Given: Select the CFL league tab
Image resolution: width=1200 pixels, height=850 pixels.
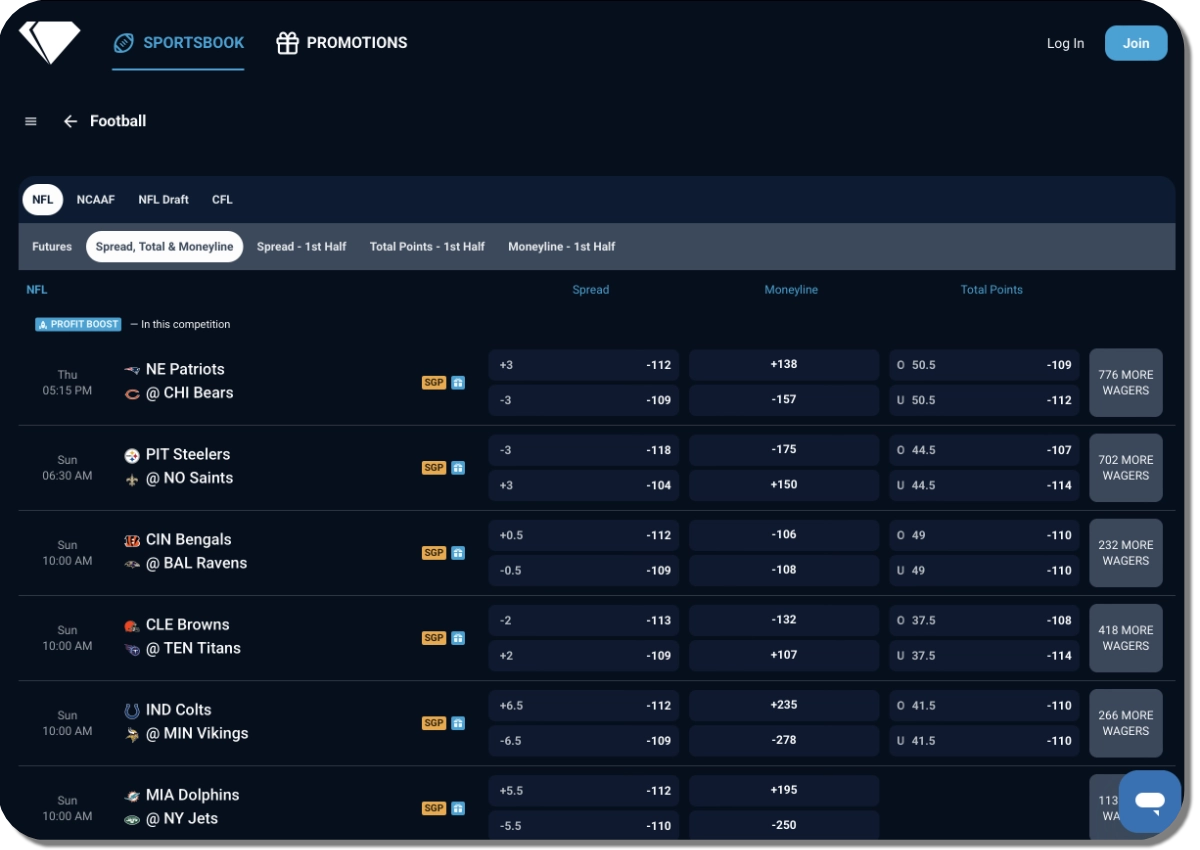Looking at the screenshot, I should pyautogui.click(x=222, y=200).
